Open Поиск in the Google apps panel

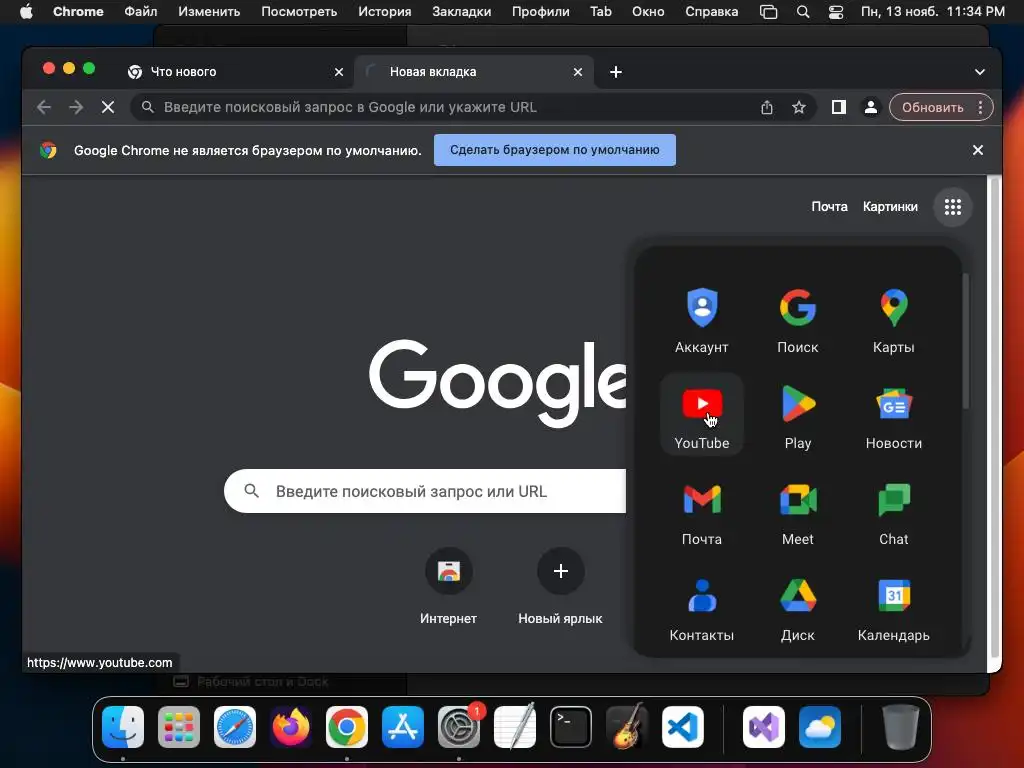(797, 319)
